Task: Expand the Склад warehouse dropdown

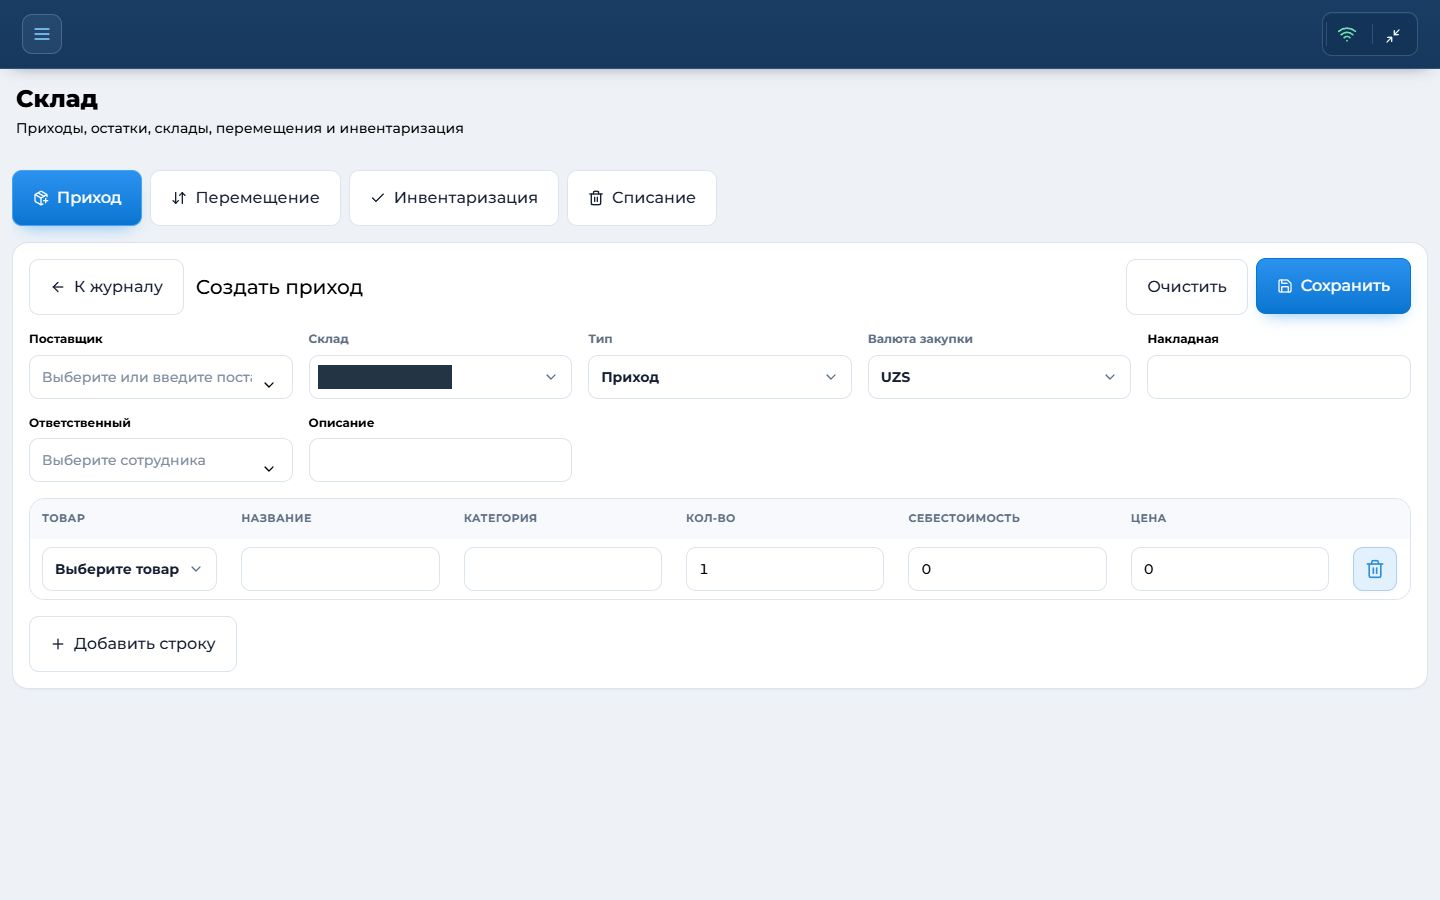Action: (x=440, y=377)
